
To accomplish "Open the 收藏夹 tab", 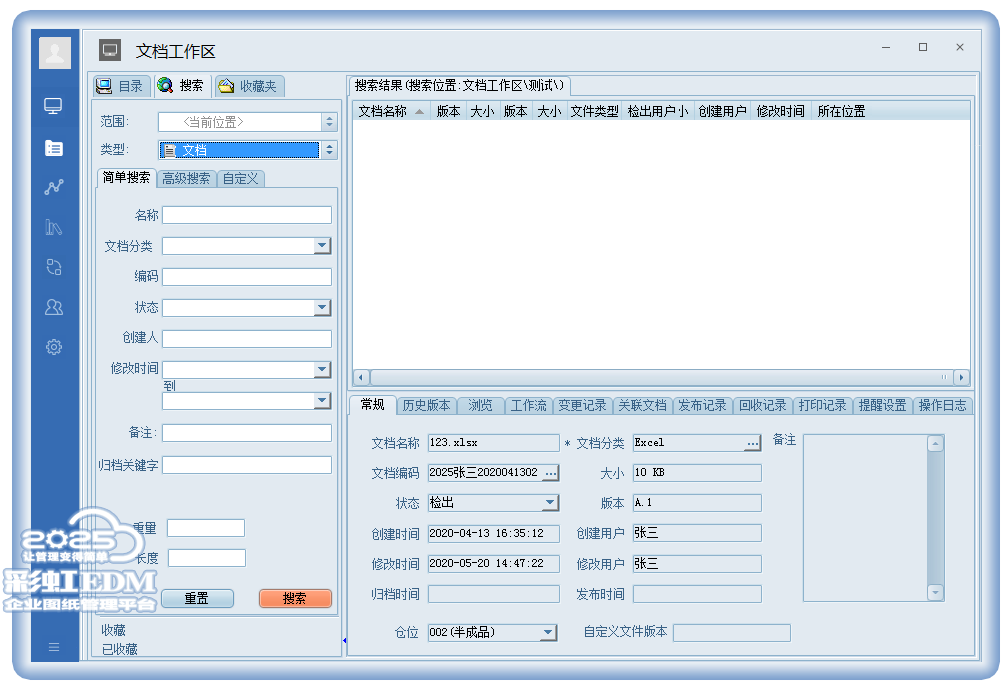I will pyautogui.click(x=250, y=86).
